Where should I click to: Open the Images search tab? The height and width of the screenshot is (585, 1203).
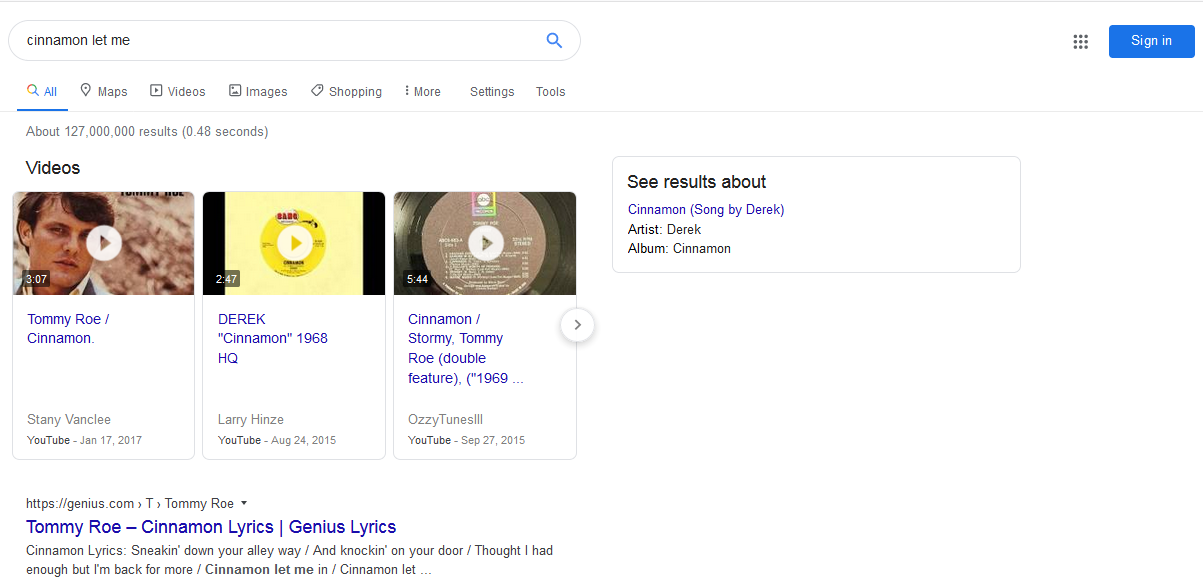coord(258,91)
